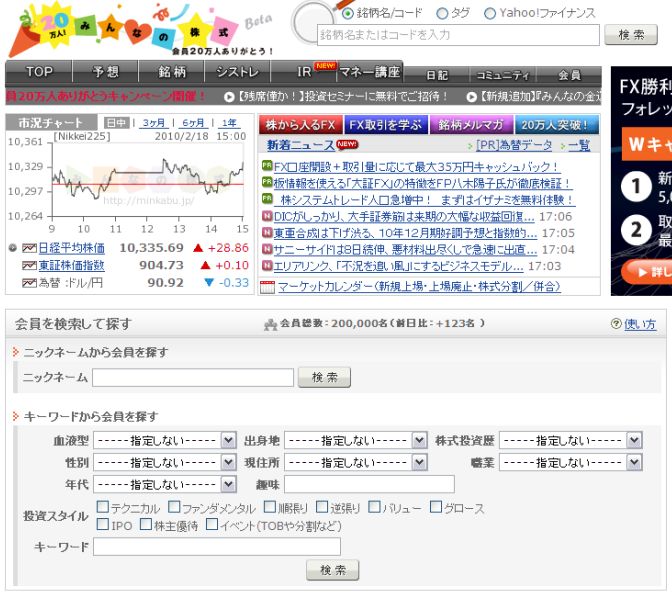Click the help question mark icon by 使い方
Screen dimensions: 672x594
point(616,325)
